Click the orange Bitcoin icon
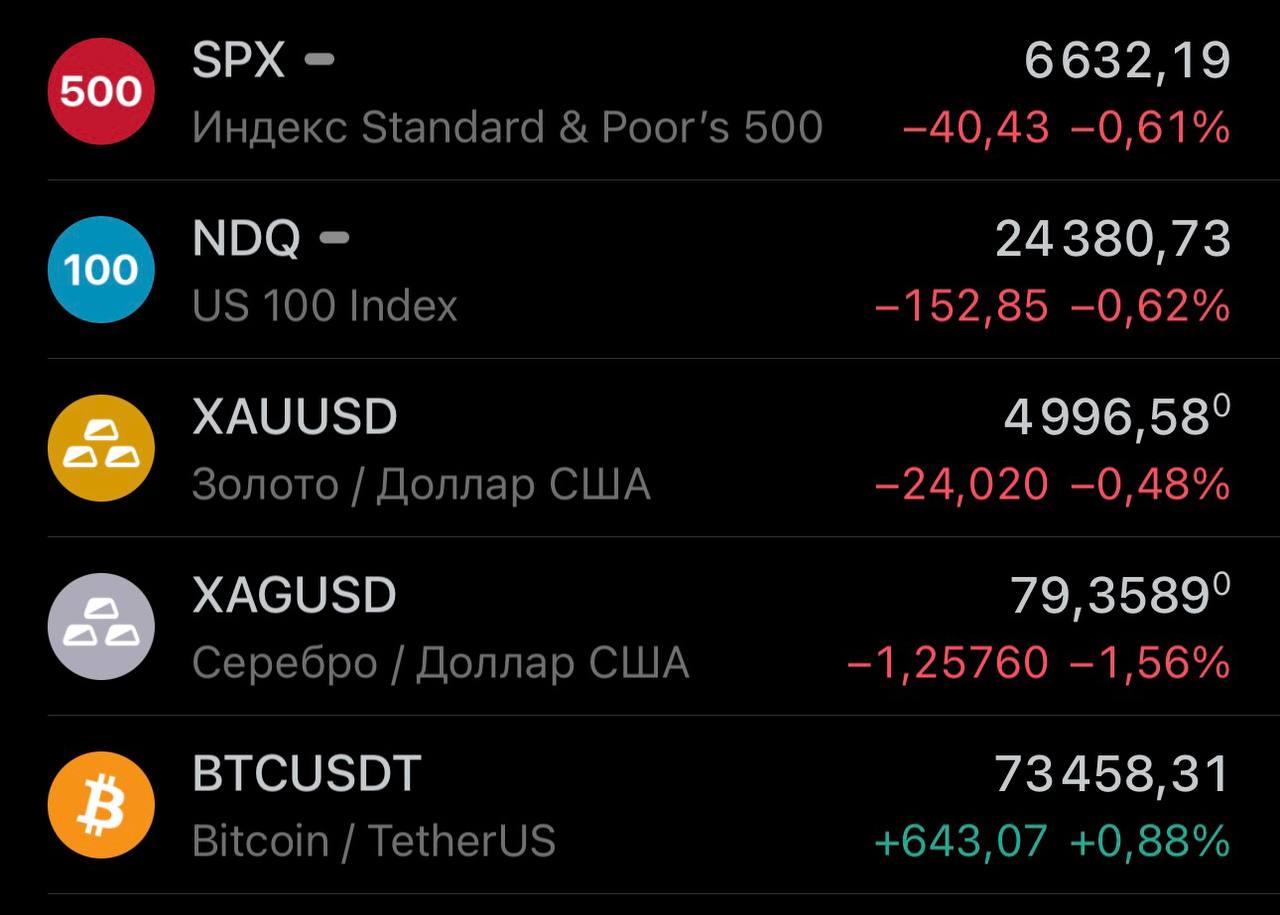 101,805
